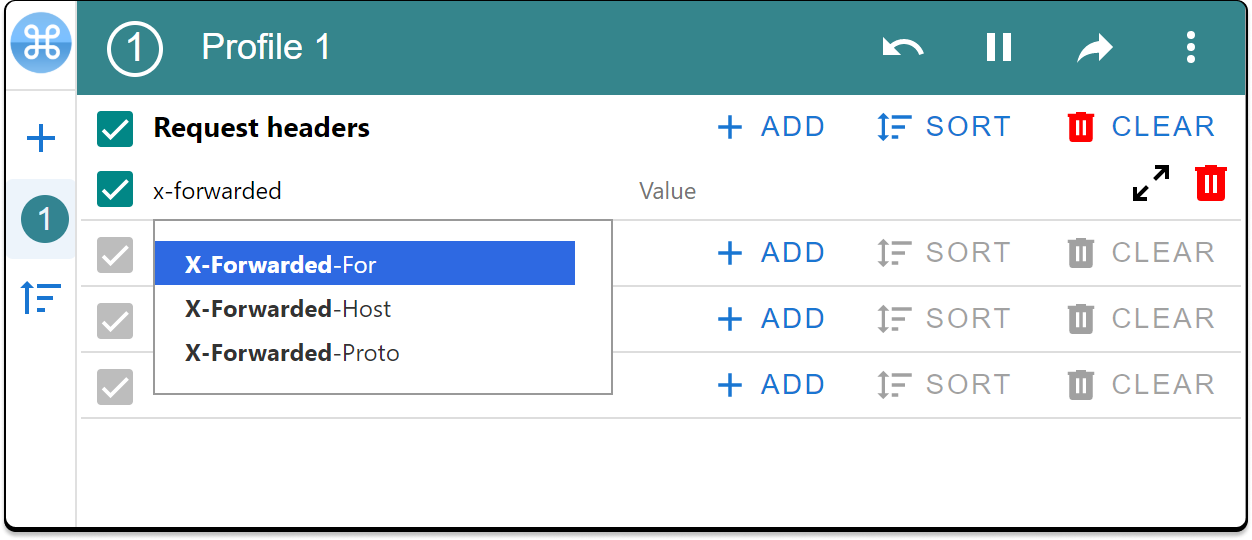Uncheck the x-forwarded header checkbox
The width and height of the screenshot is (1252, 540).
pos(115,190)
